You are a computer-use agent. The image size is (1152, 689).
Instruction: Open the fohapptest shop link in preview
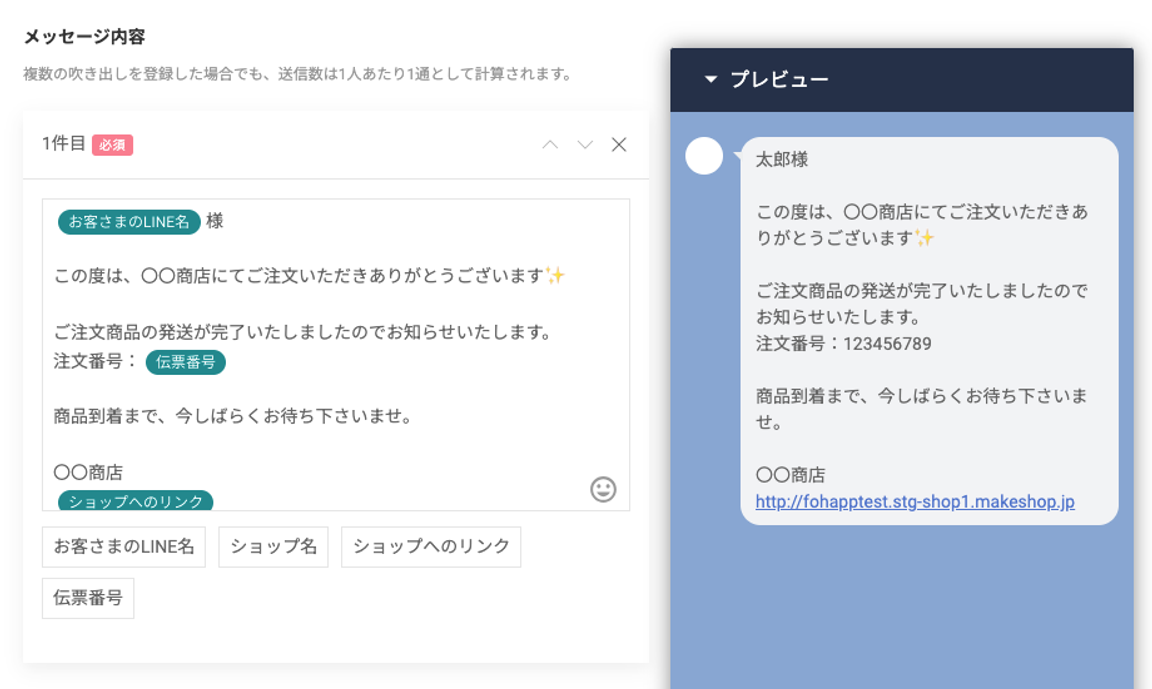click(915, 502)
